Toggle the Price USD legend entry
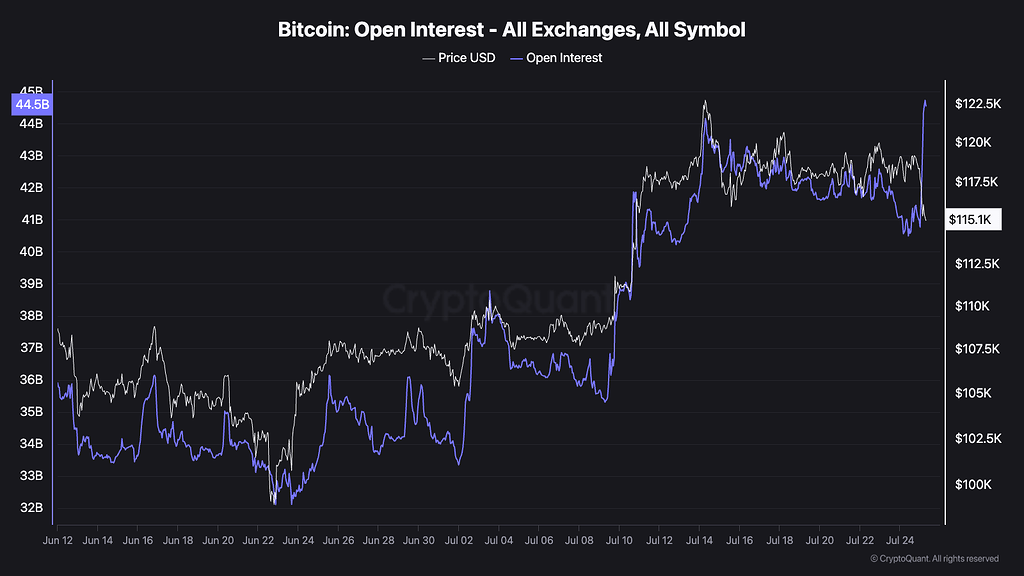This screenshot has width=1024, height=576. tap(458, 58)
